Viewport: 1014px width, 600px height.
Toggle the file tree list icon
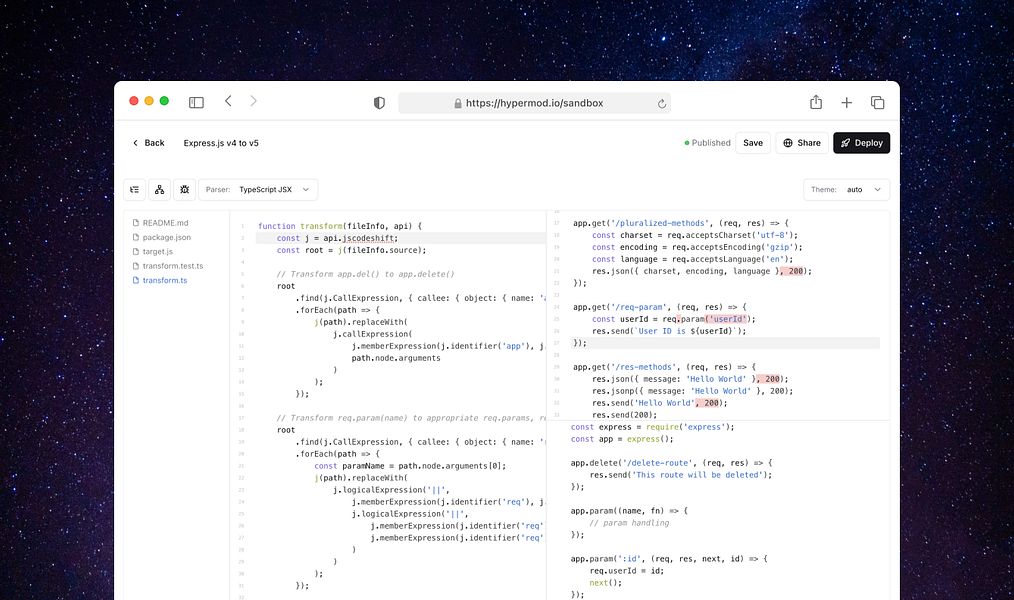click(135, 189)
